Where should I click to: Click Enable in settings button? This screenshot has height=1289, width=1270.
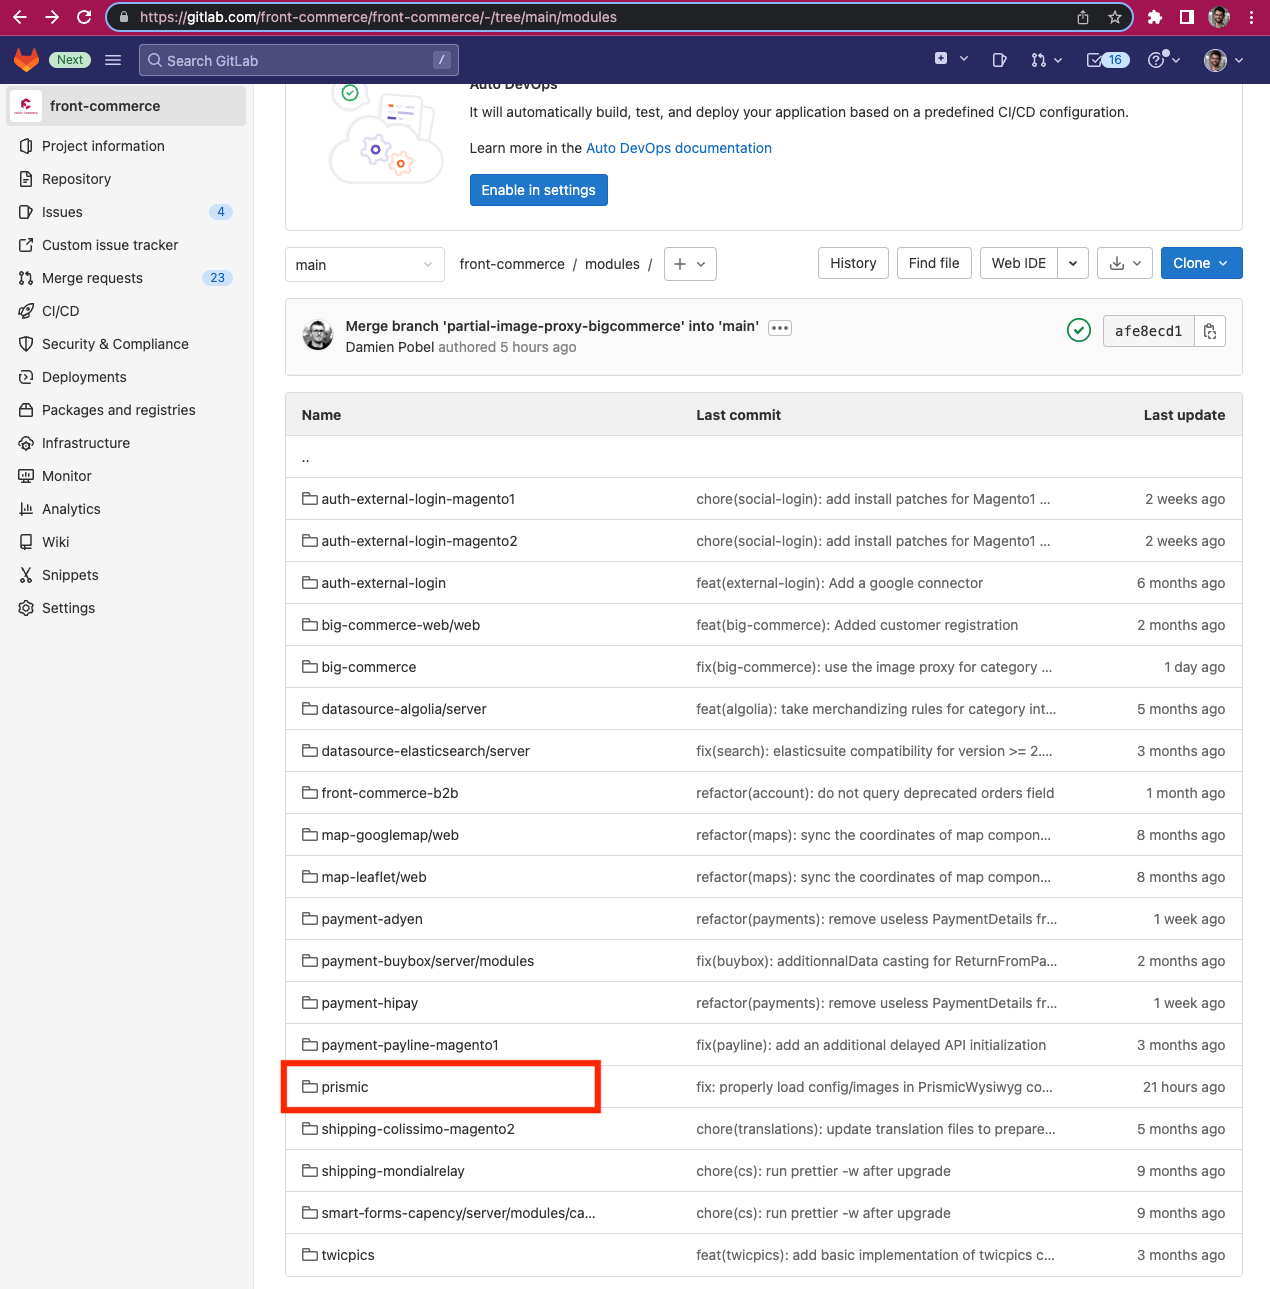(539, 190)
